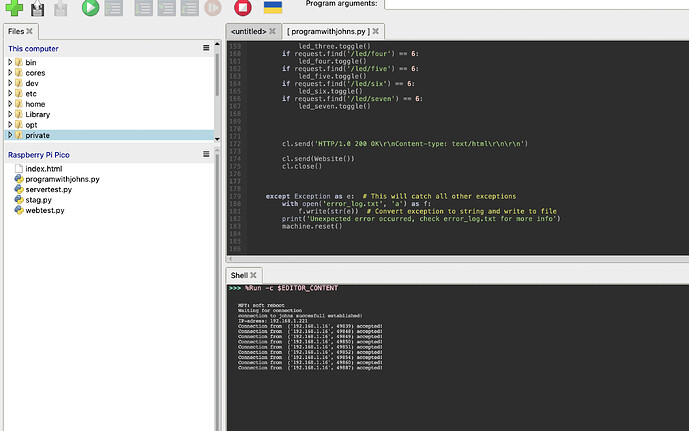Expand the dev folder
The width and height of the screenshot is (689, 431).
(x=10, y=83)
